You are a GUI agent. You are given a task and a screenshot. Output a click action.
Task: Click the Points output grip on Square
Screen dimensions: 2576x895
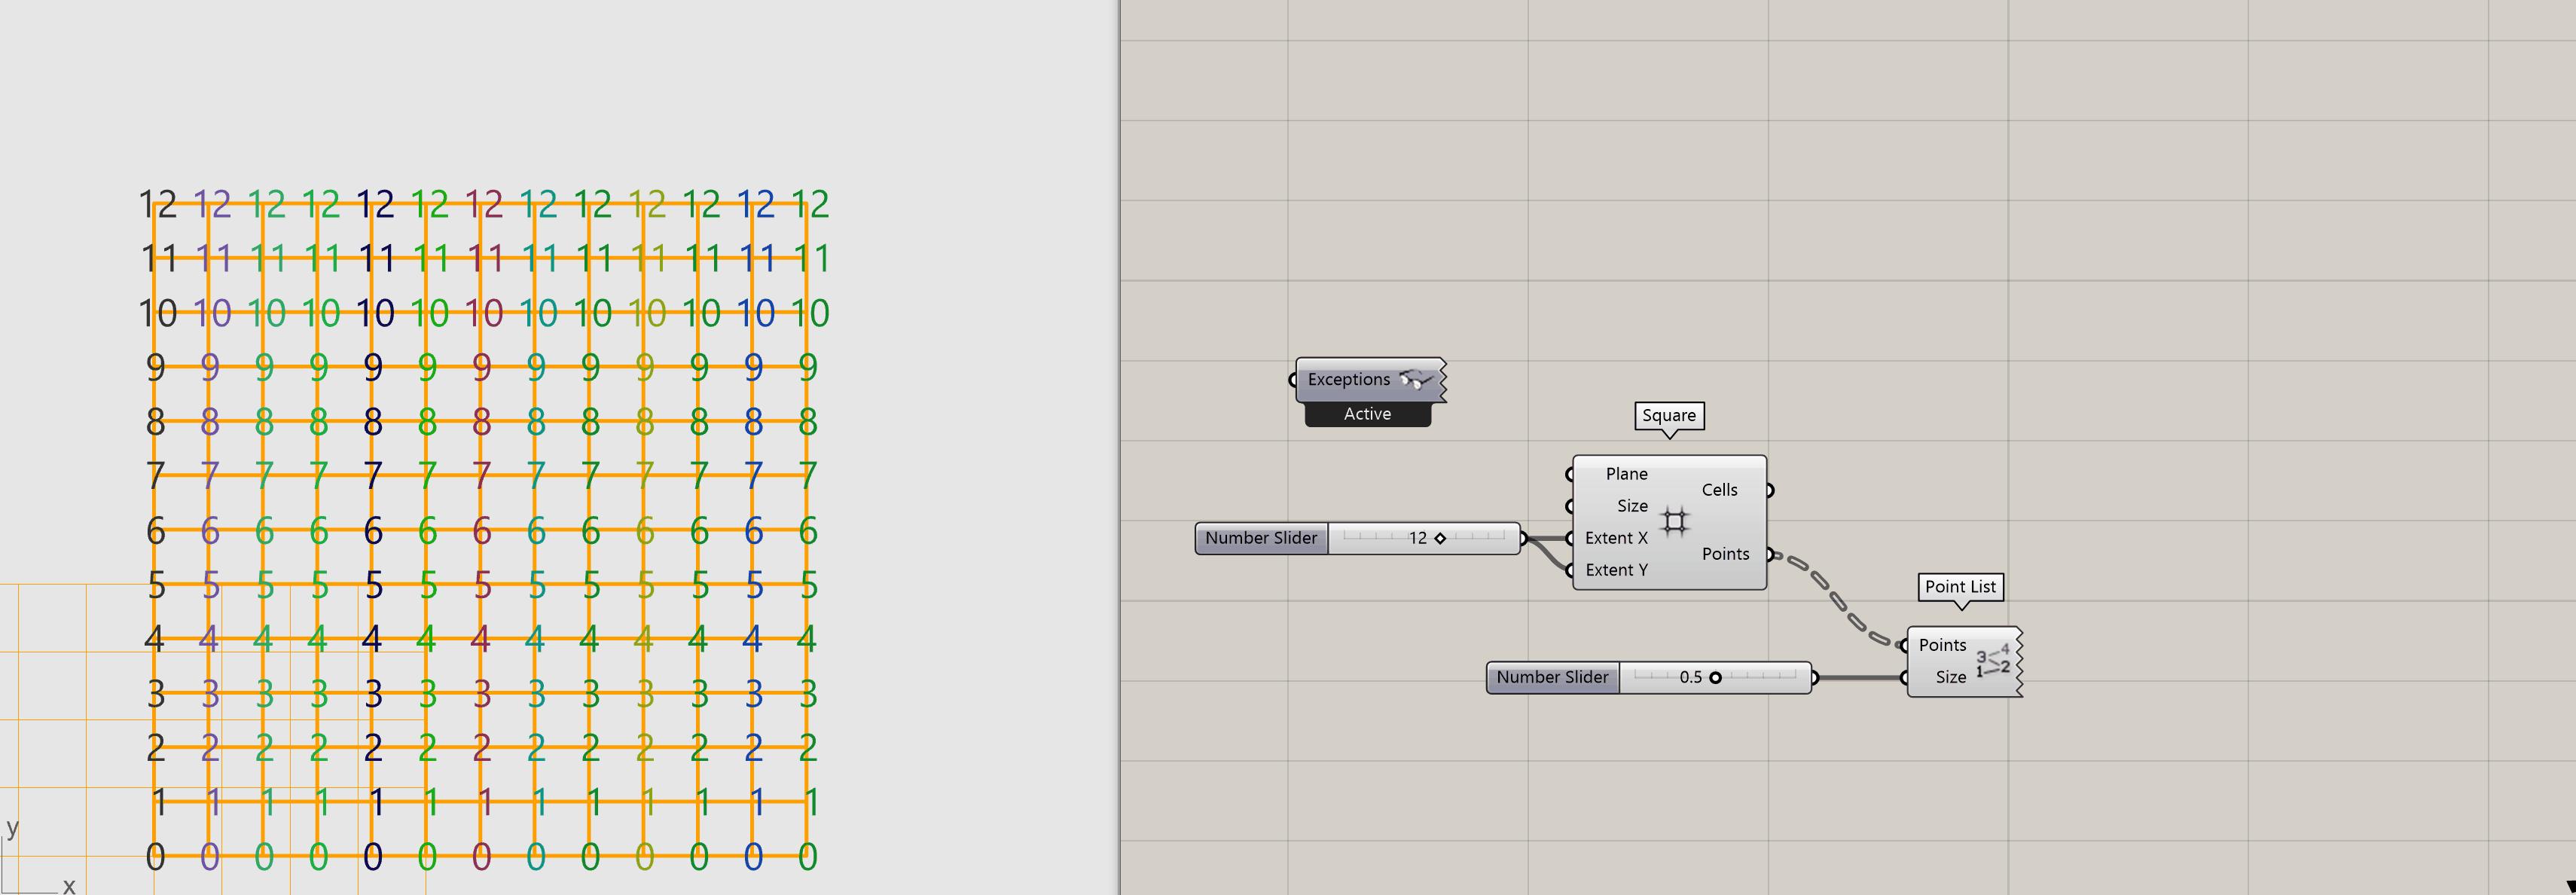(x=1770, y=554)
